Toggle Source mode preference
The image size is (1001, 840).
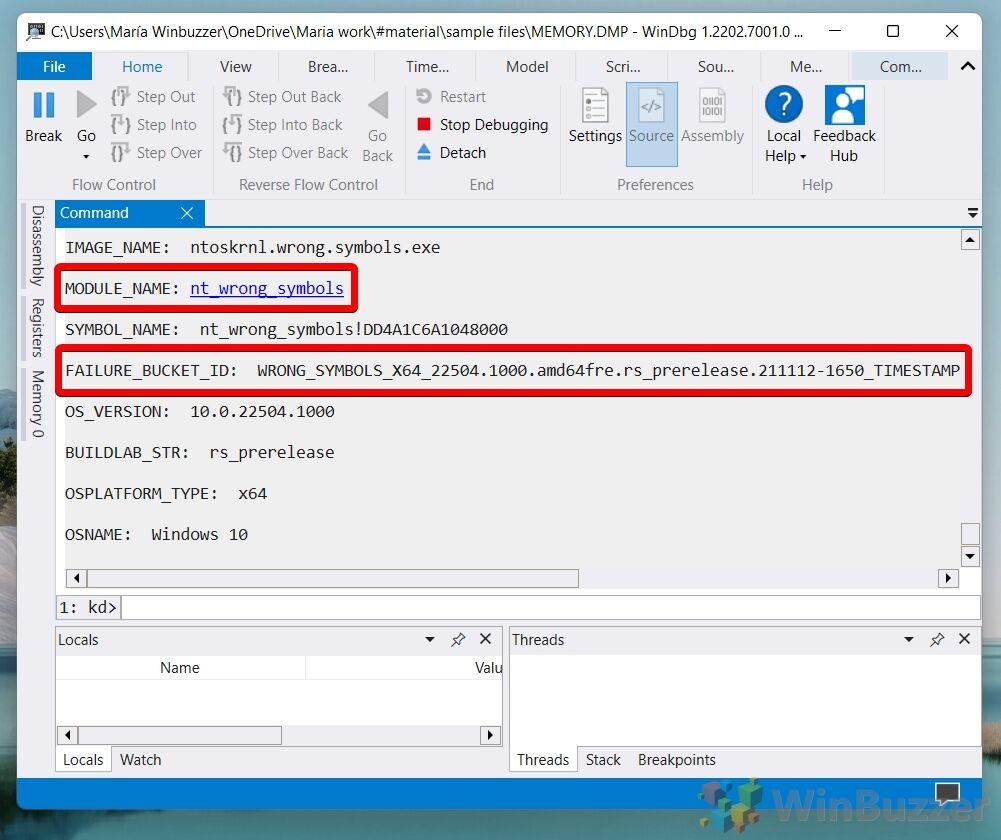[651, 124]
